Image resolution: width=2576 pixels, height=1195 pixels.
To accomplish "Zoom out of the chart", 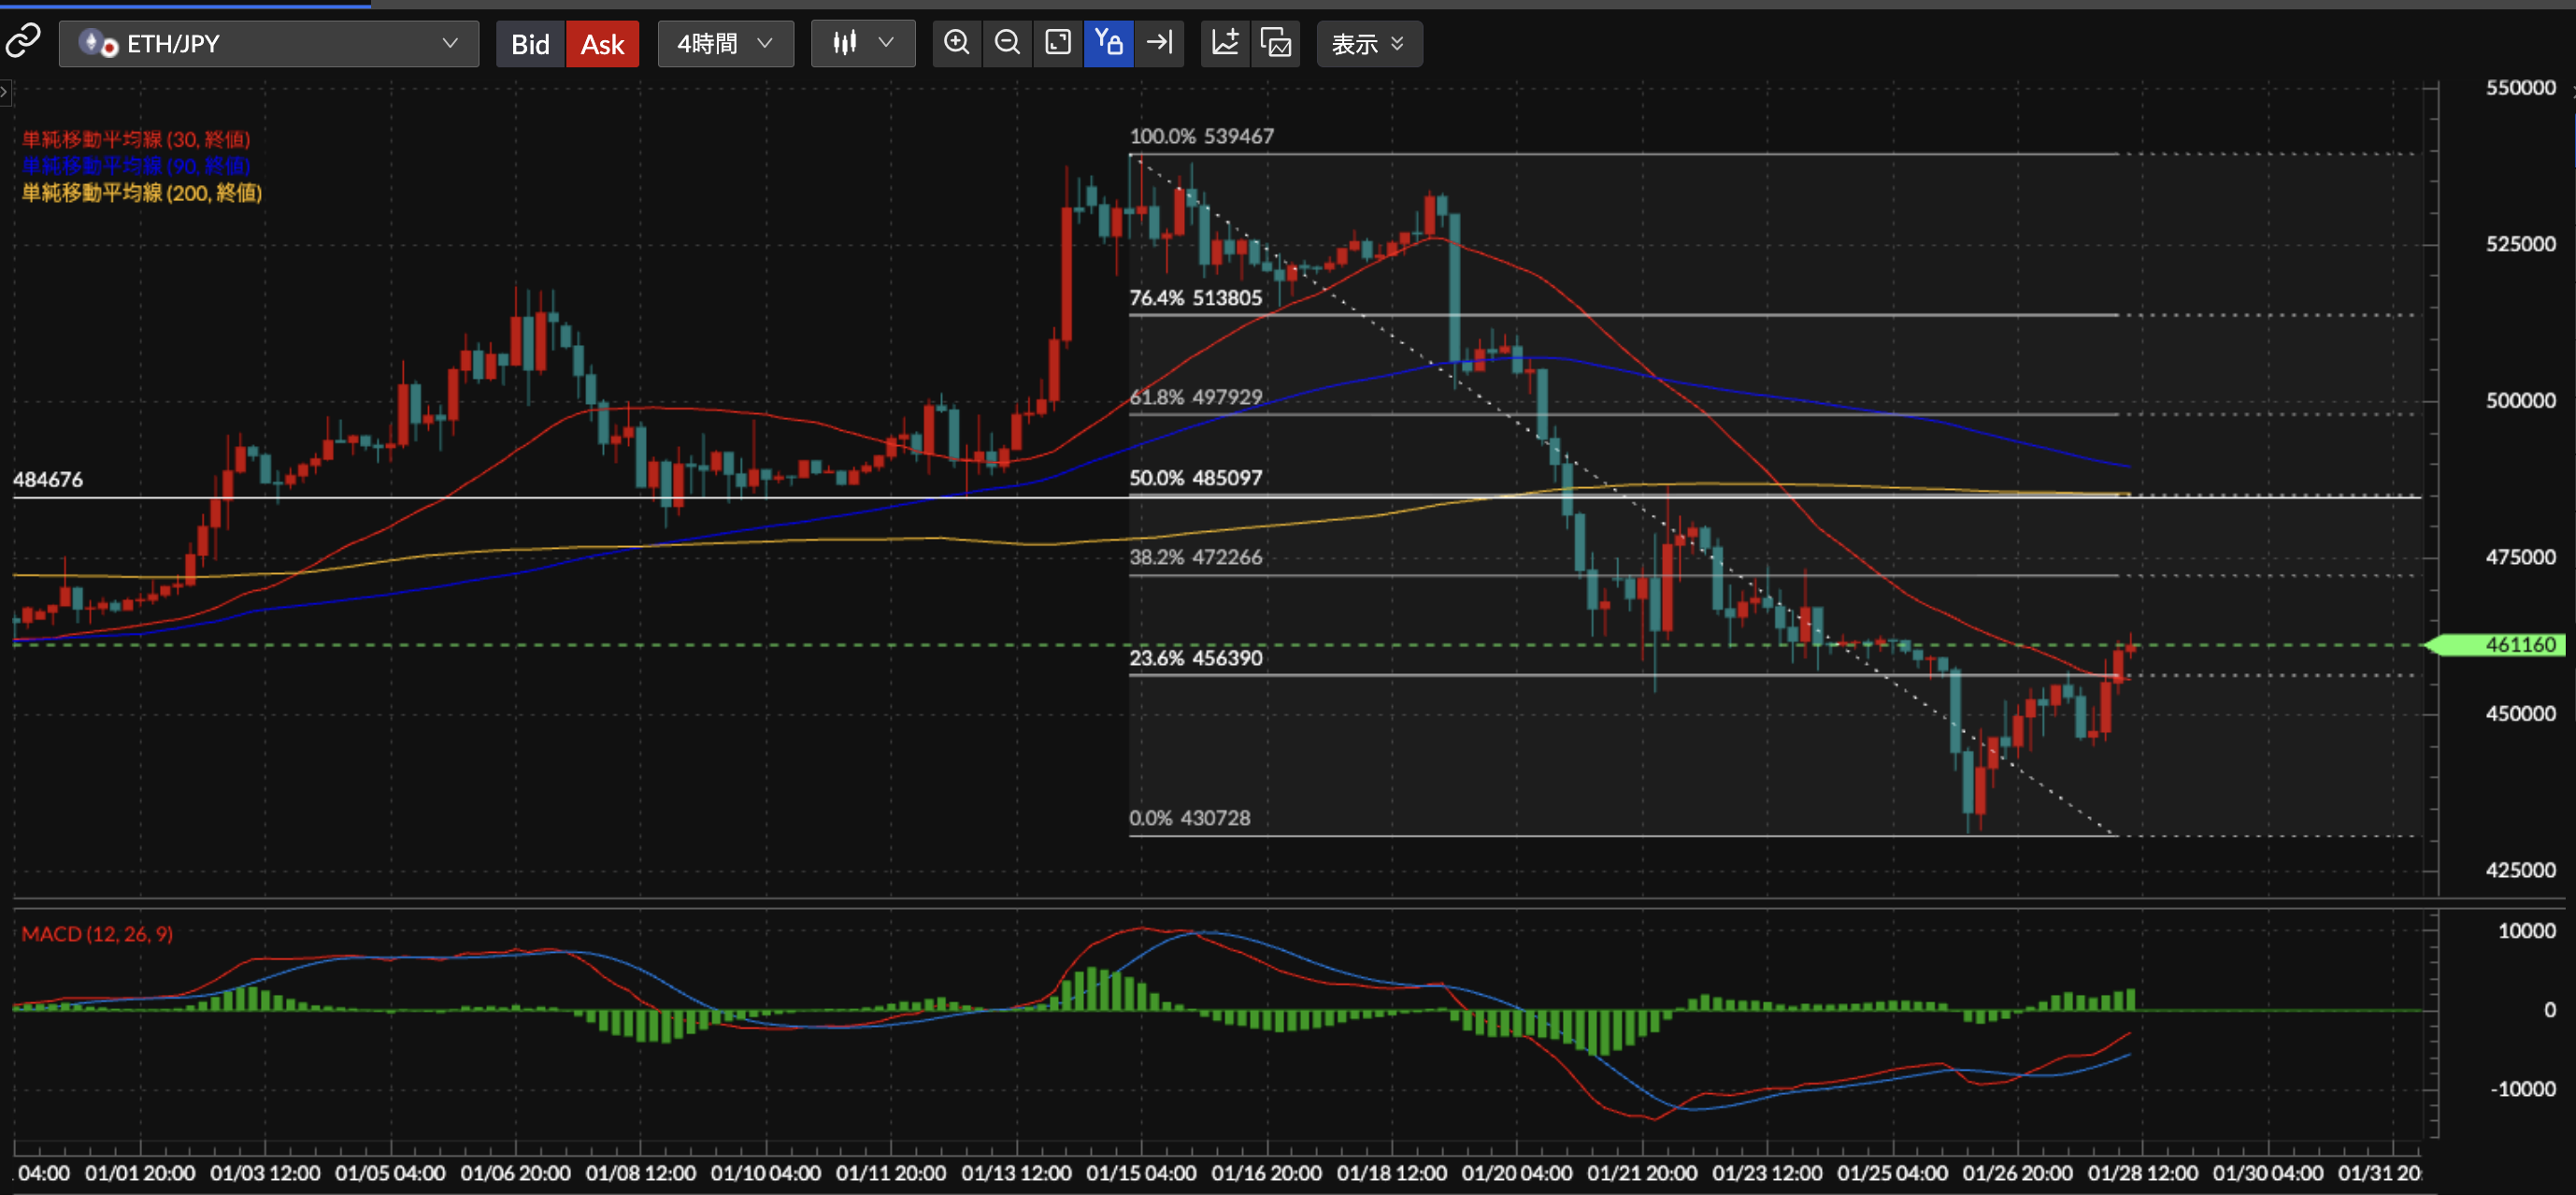I will pyautogui.click(x=1007, y=43).
